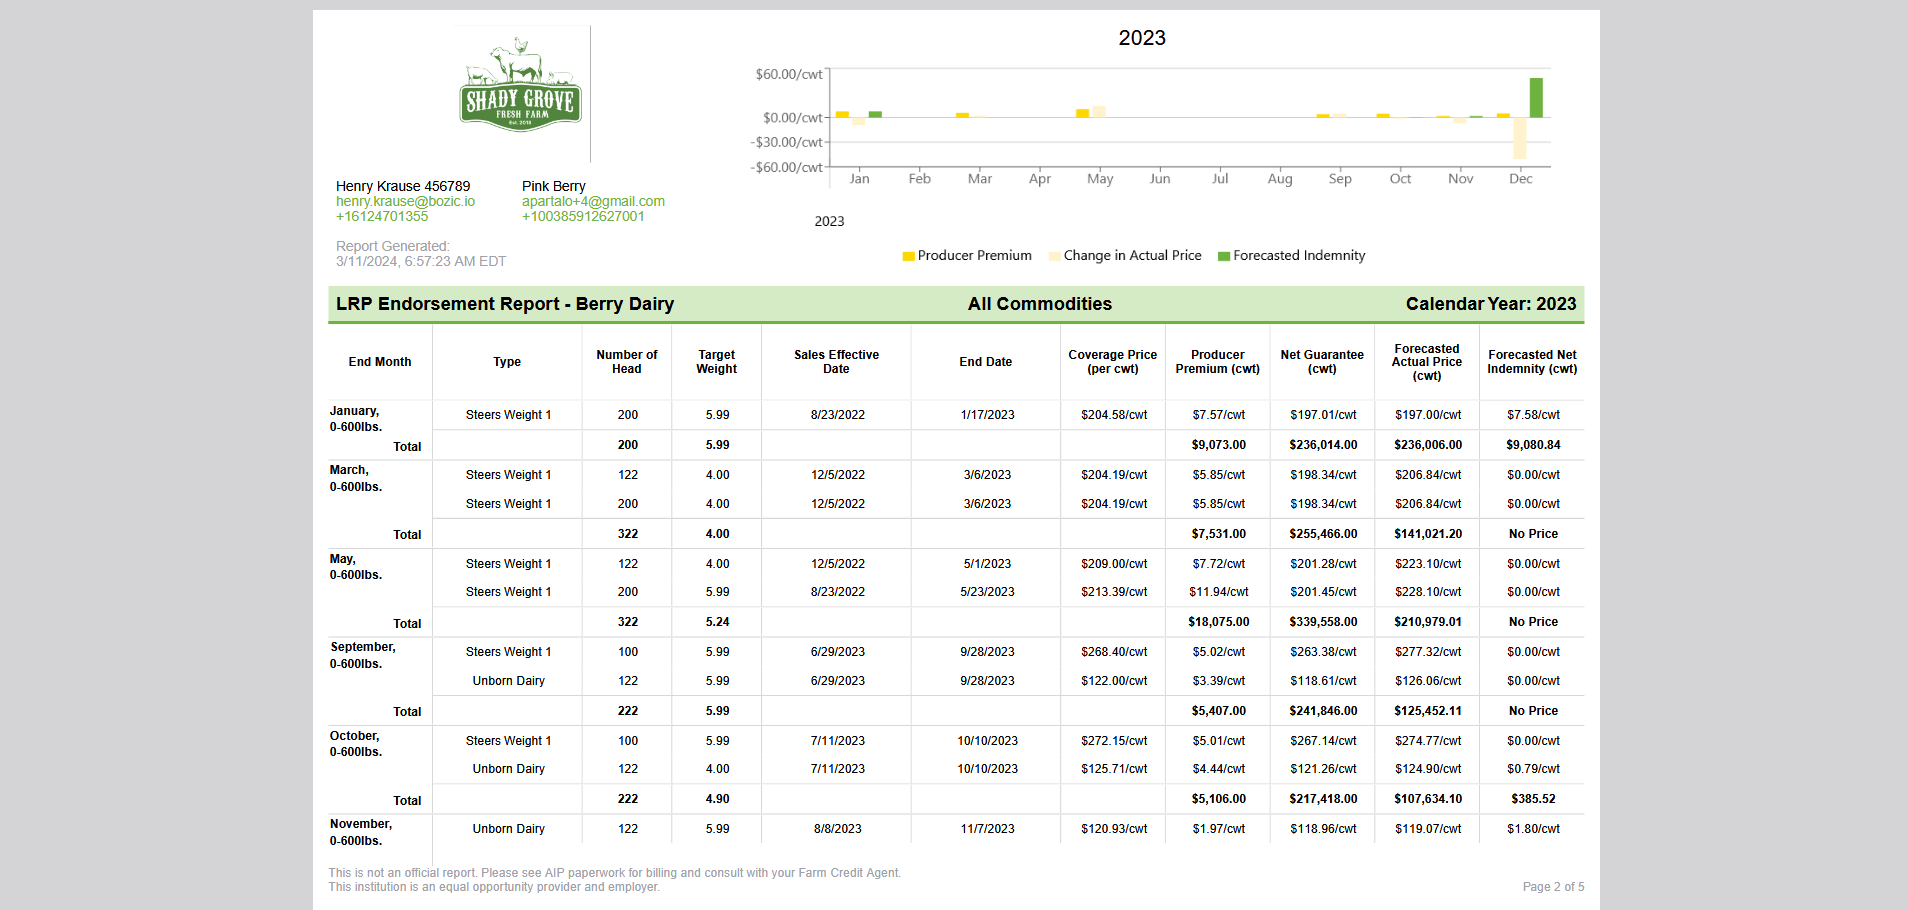Click the $0.79/cwt net indemnity cell
The height and width of the screenshot is (910, 1907).
(x=1533, y=769)
